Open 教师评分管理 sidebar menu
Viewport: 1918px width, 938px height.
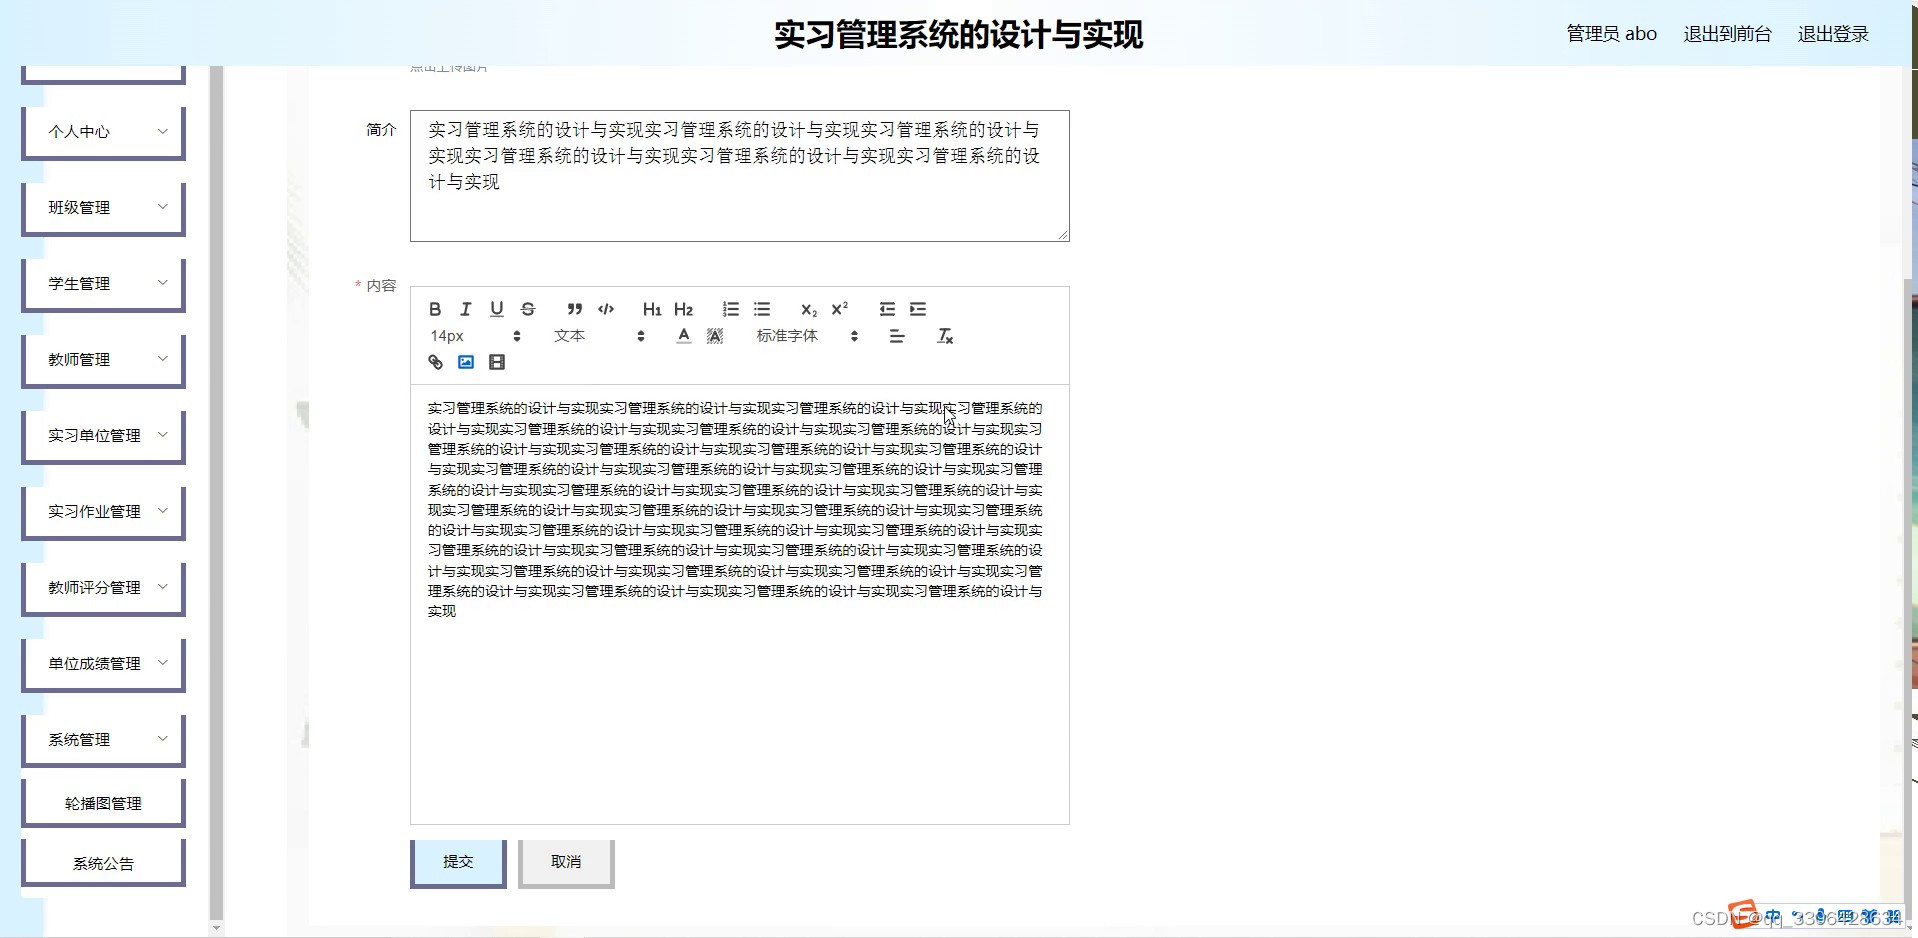pyautogui.click(x=104, y=588)
